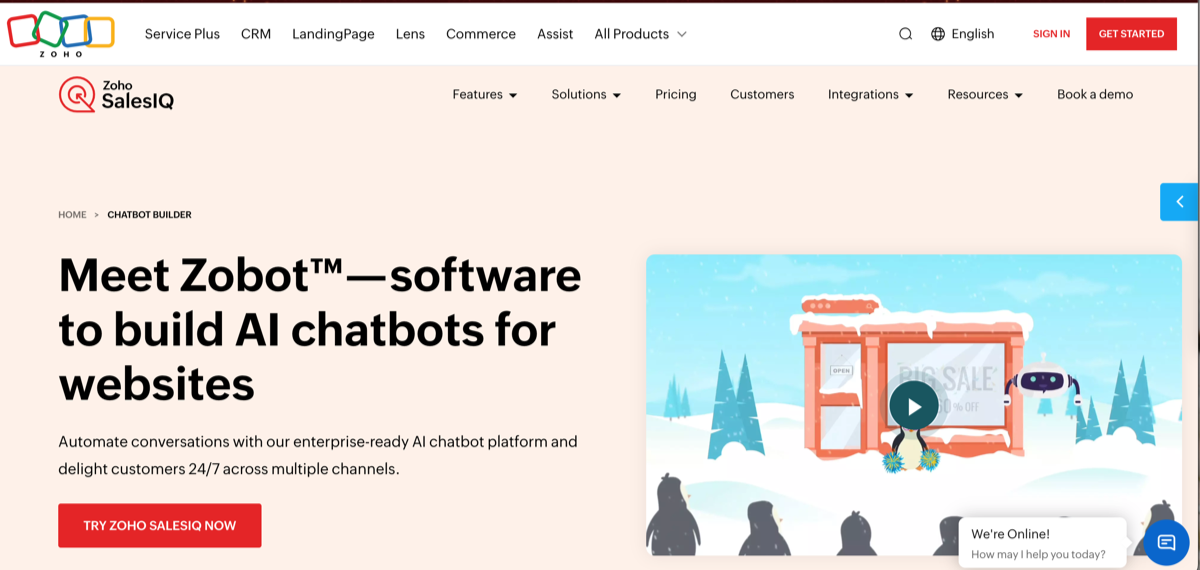
Task: Click the CHATBOT BUILDER breadcrumb
Action: (149, 215)
